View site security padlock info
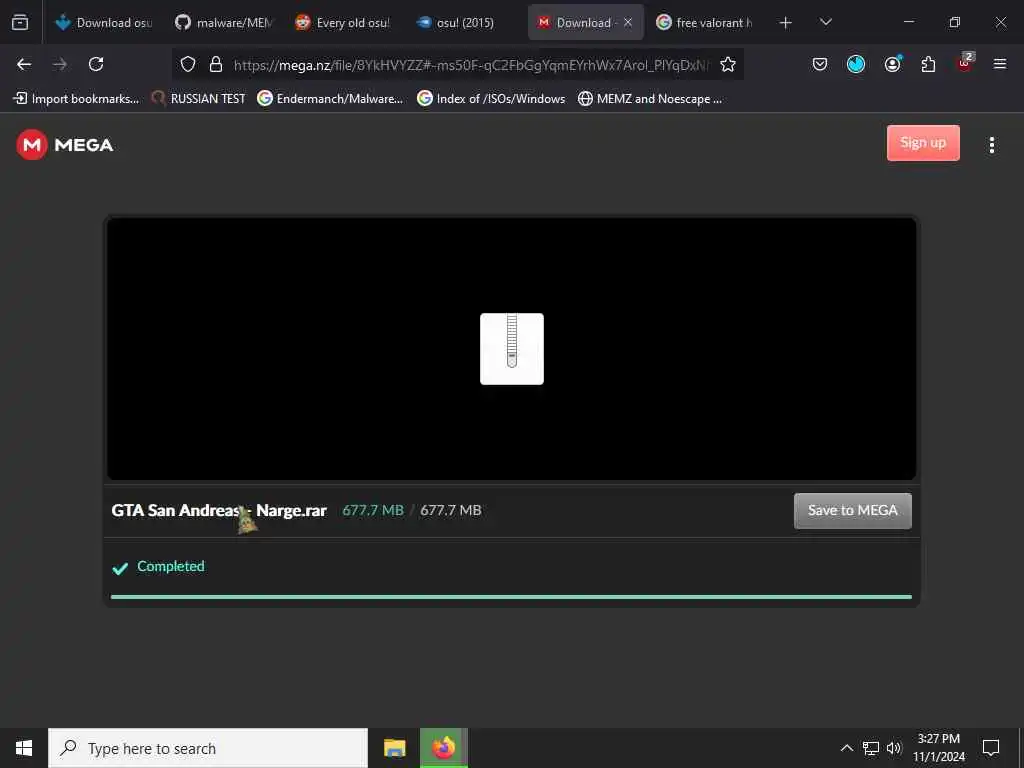1024x768 pixels. (x=216, y=64)
